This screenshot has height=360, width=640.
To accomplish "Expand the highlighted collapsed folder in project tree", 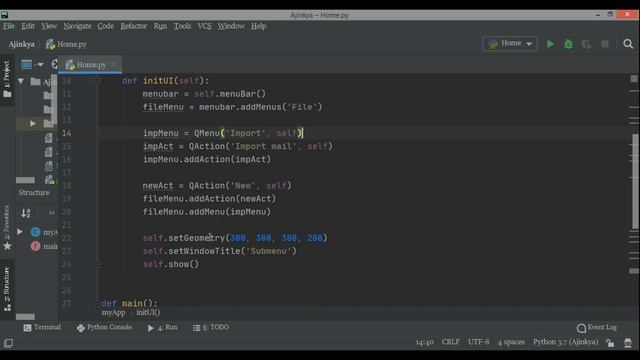I will pos(33,123).
